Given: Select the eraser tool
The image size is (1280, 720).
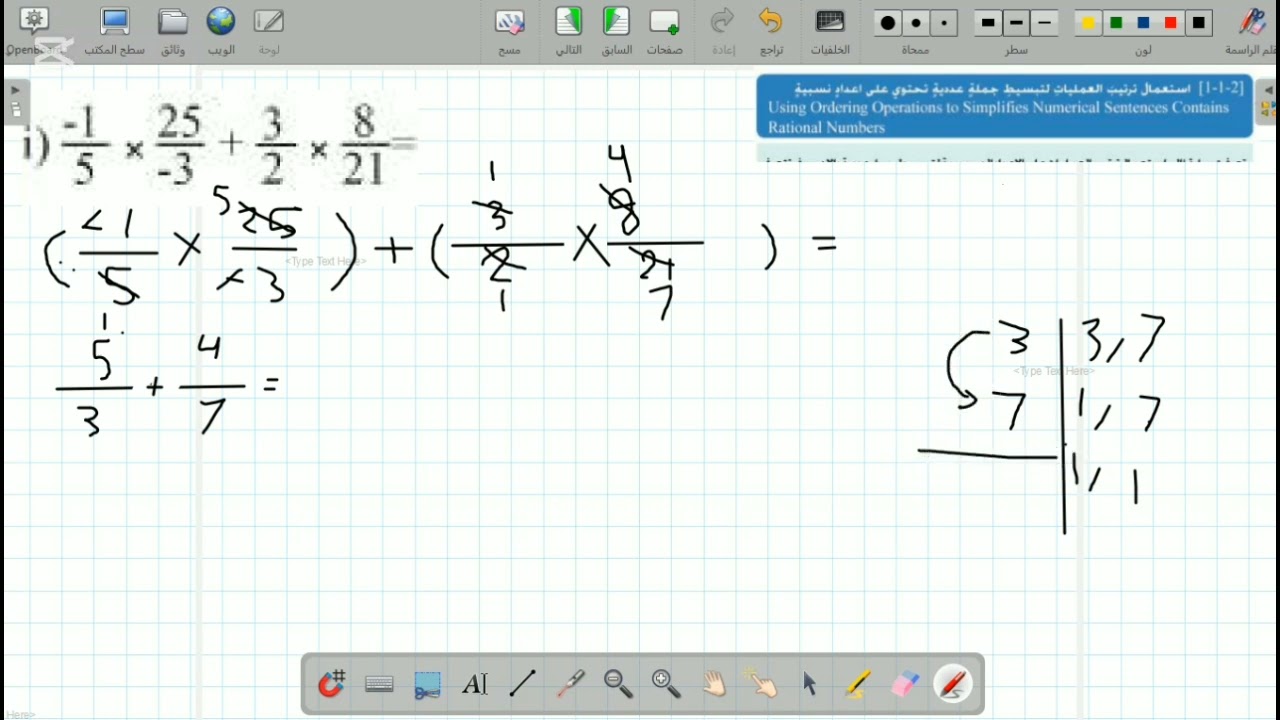Looking at the screenshot, I should [x=905, y=684].
